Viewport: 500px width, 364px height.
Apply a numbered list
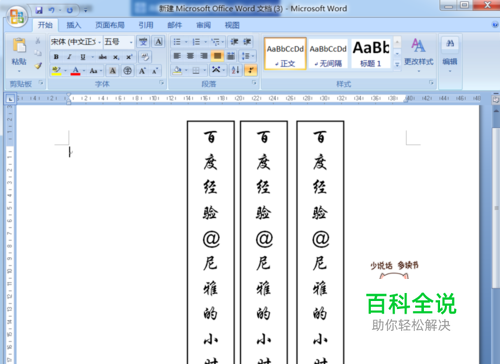(196, 42)
